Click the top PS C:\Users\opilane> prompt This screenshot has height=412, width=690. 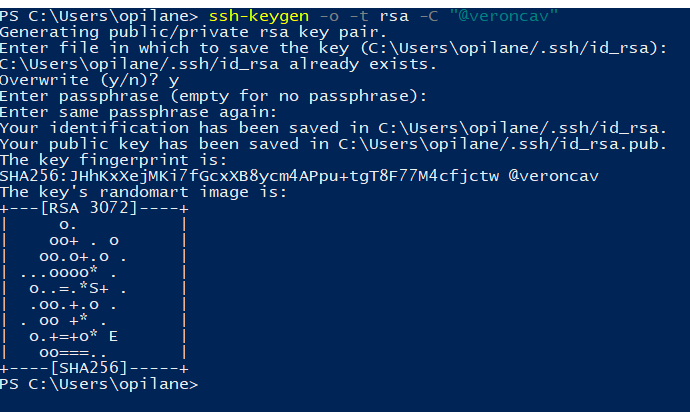pyautogui.click(x=100, y=16)
